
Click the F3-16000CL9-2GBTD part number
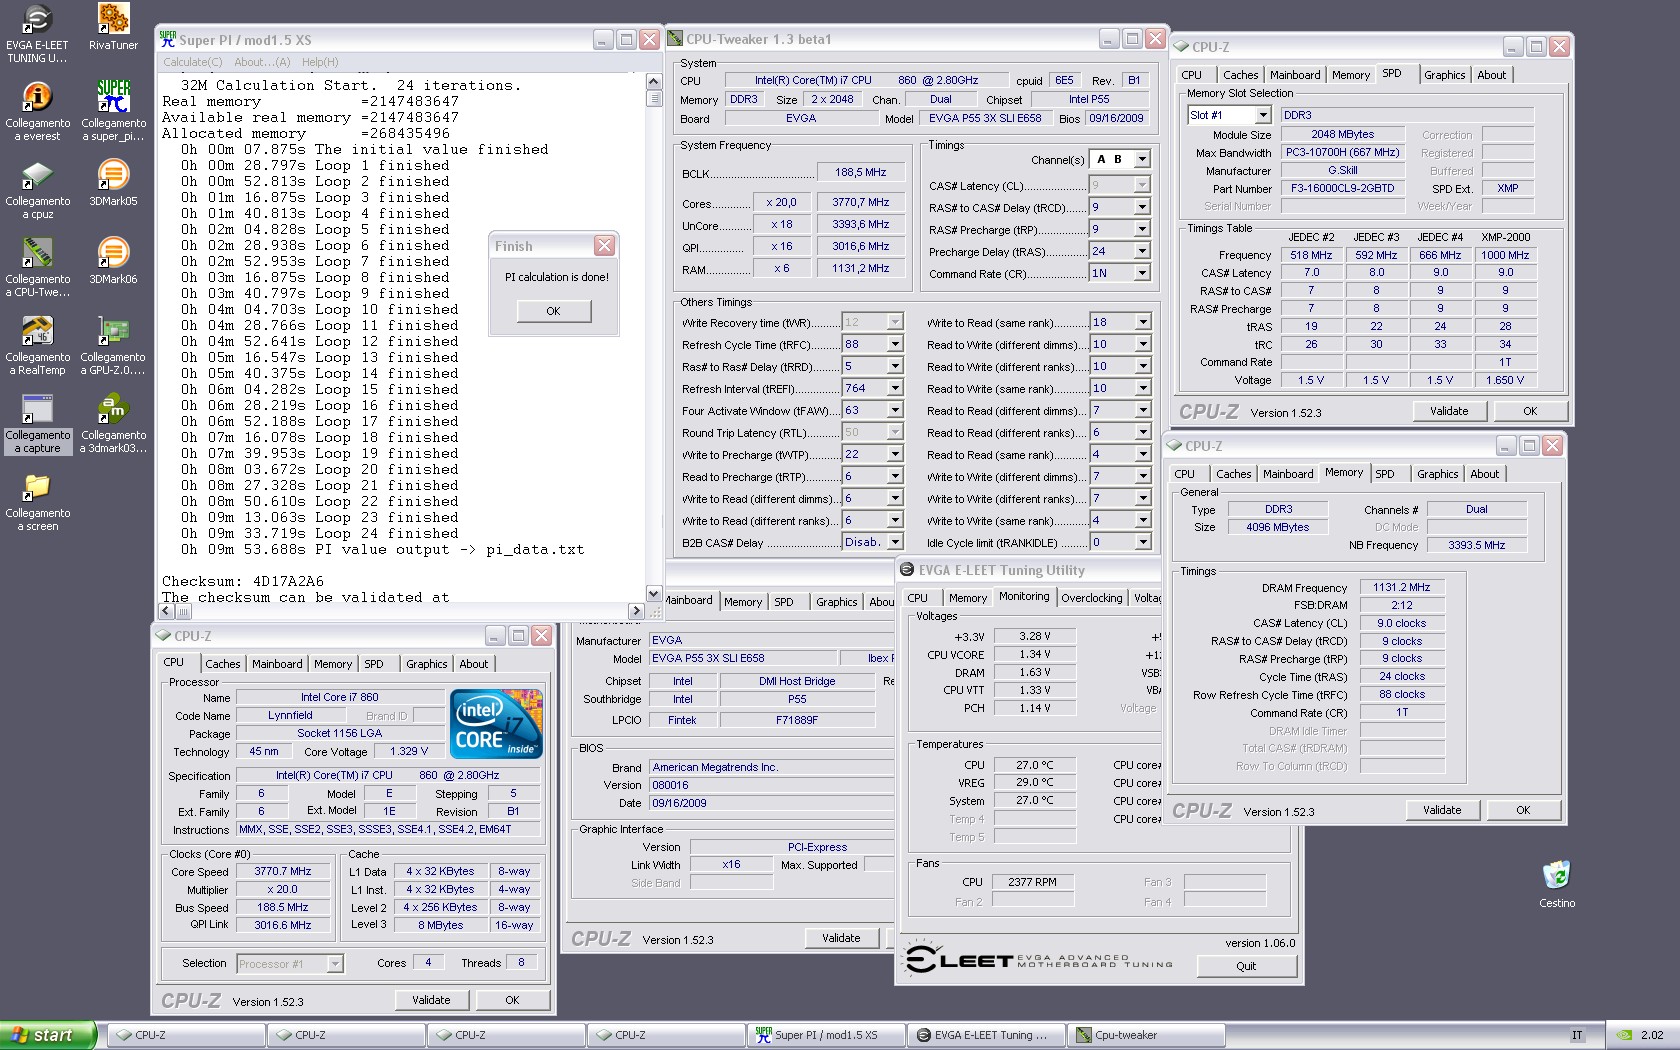(1342, 189)
